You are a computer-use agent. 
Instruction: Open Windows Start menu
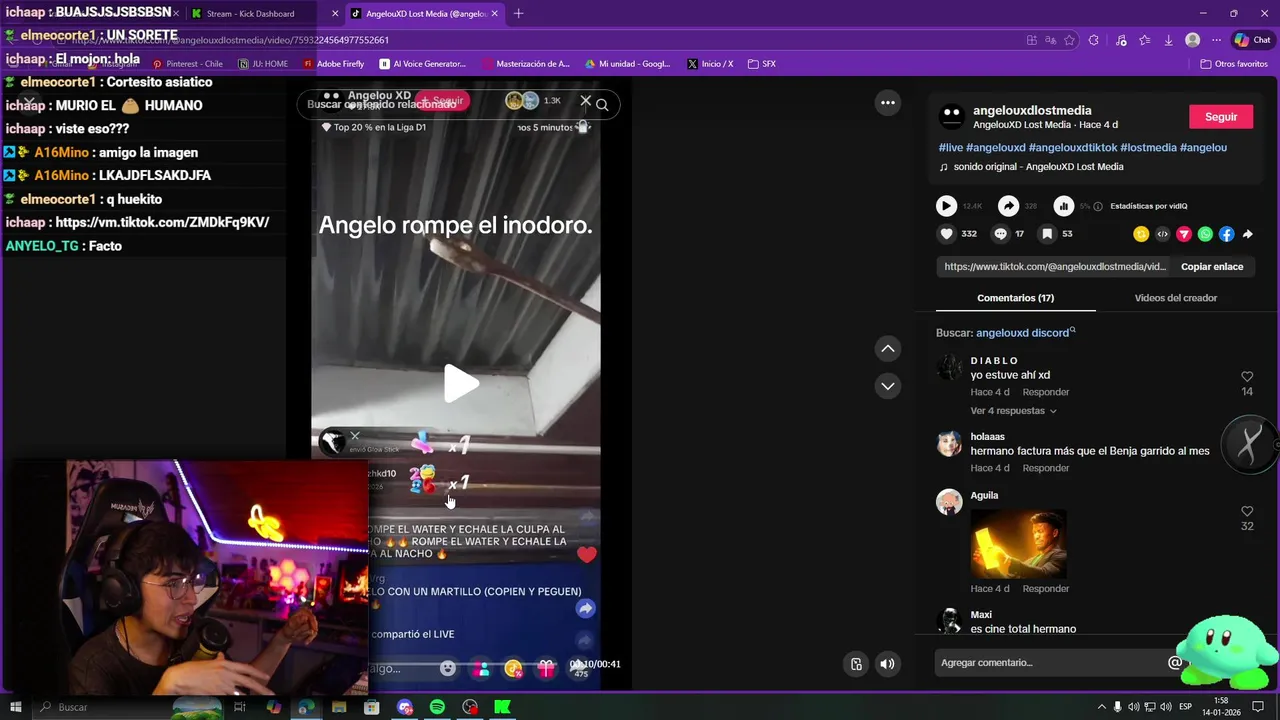point(15,707)
